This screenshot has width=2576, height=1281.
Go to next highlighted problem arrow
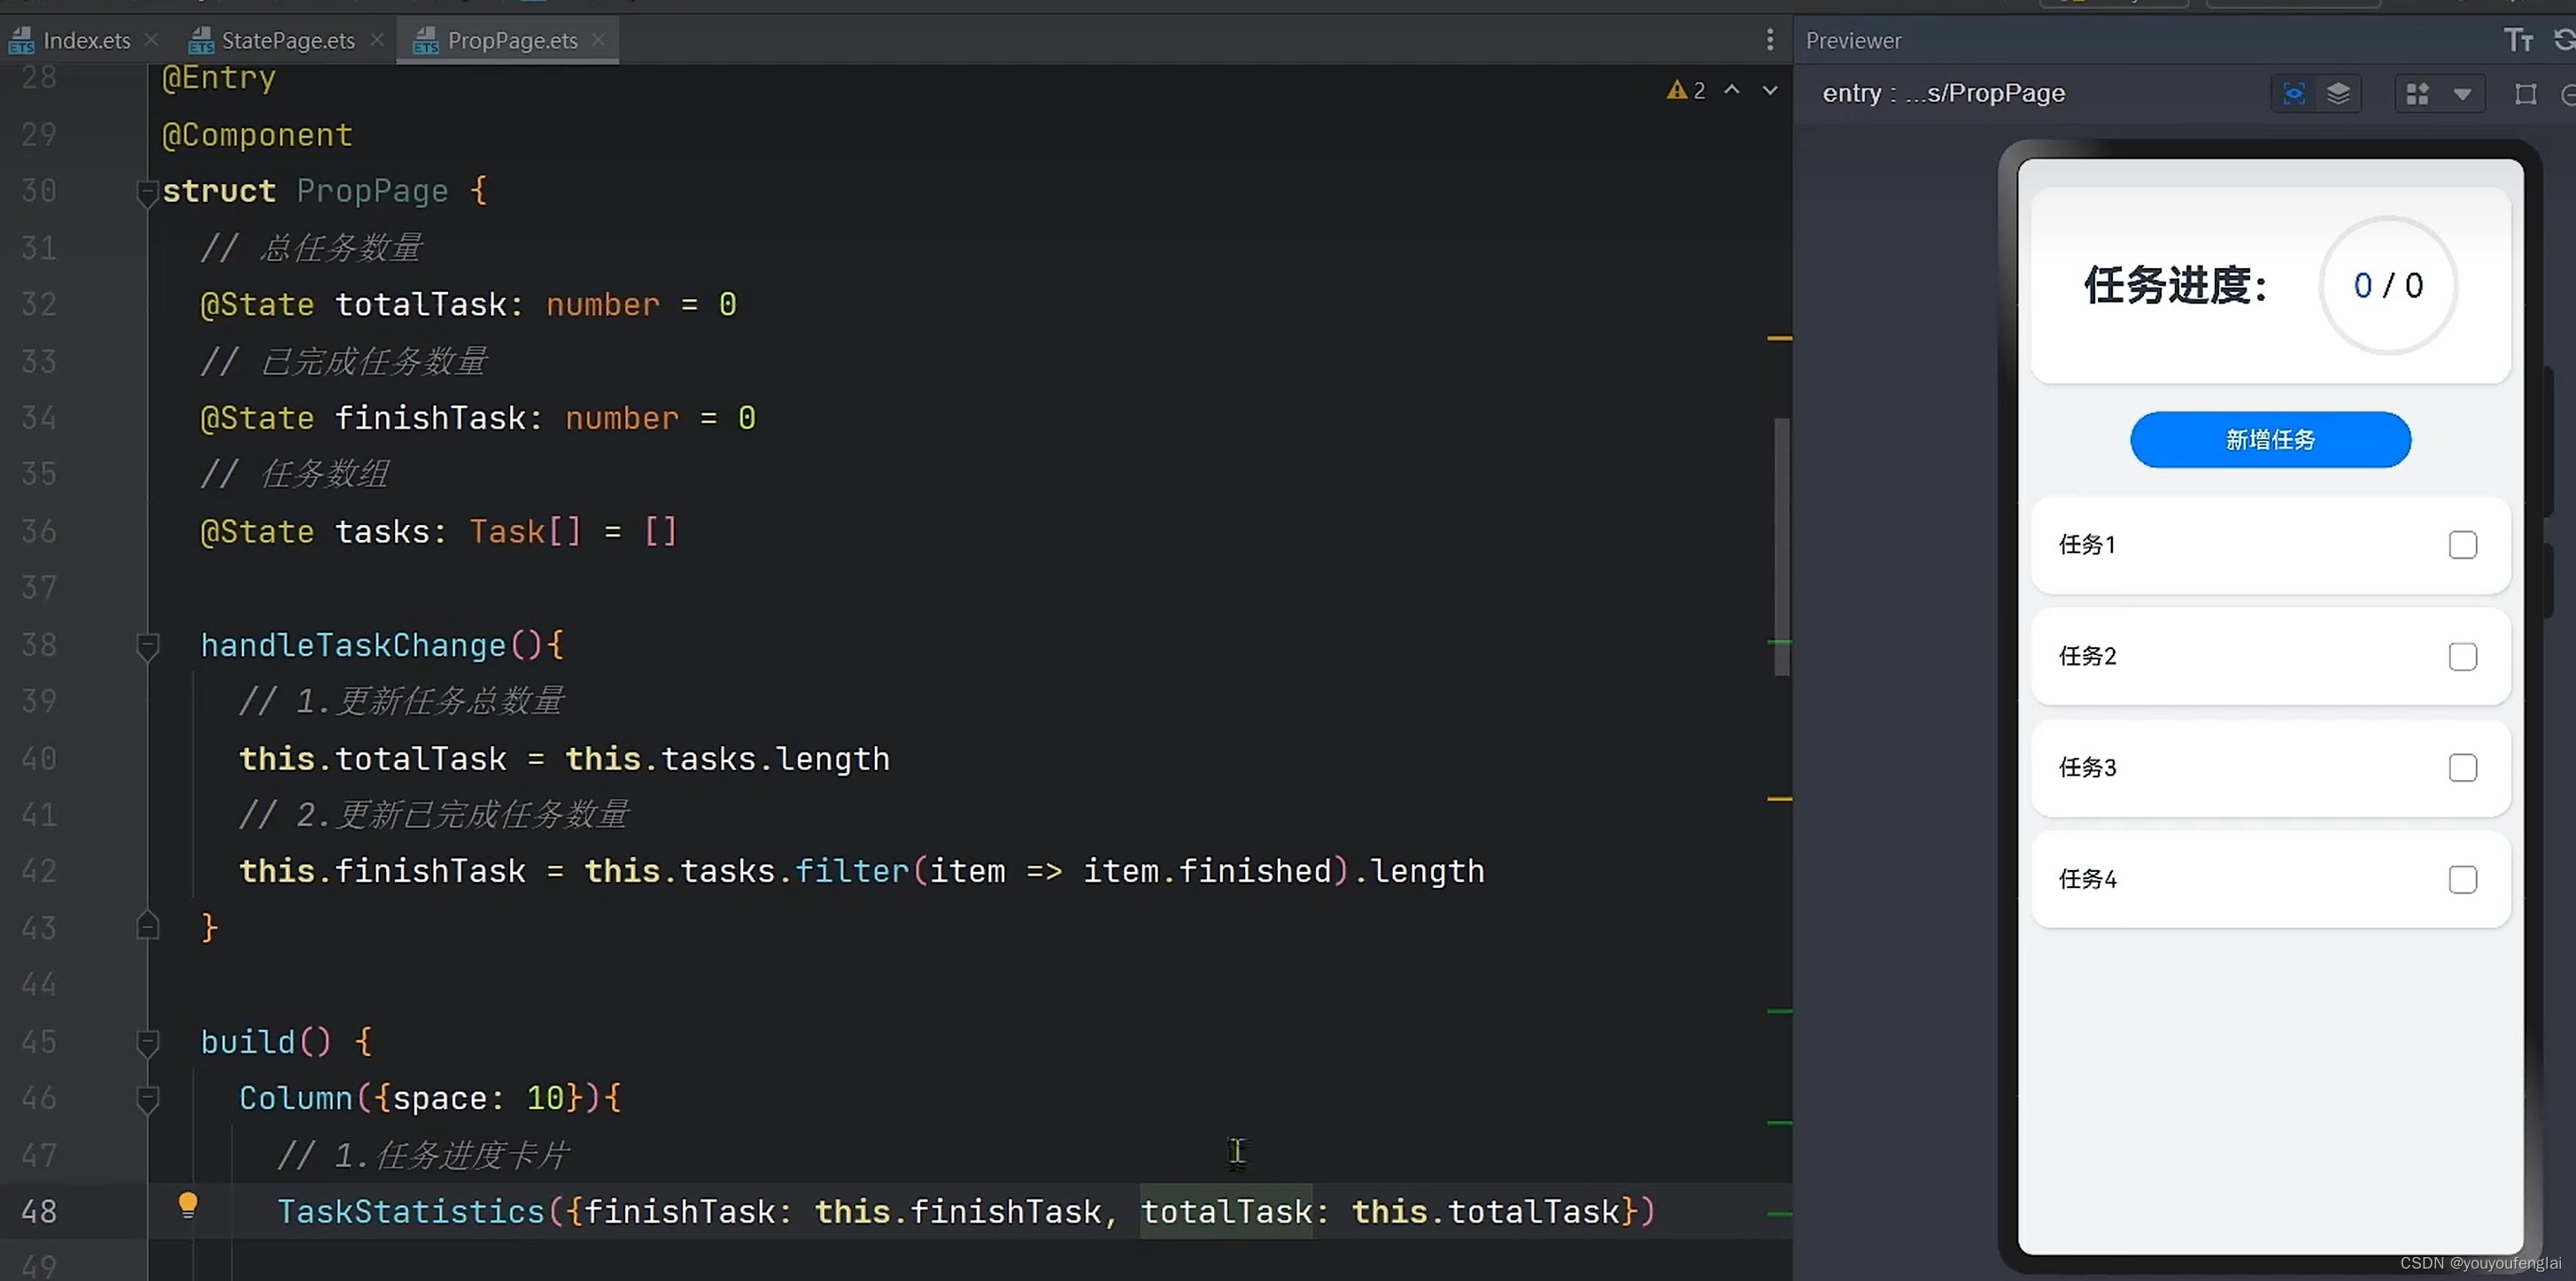(1770, 90)
